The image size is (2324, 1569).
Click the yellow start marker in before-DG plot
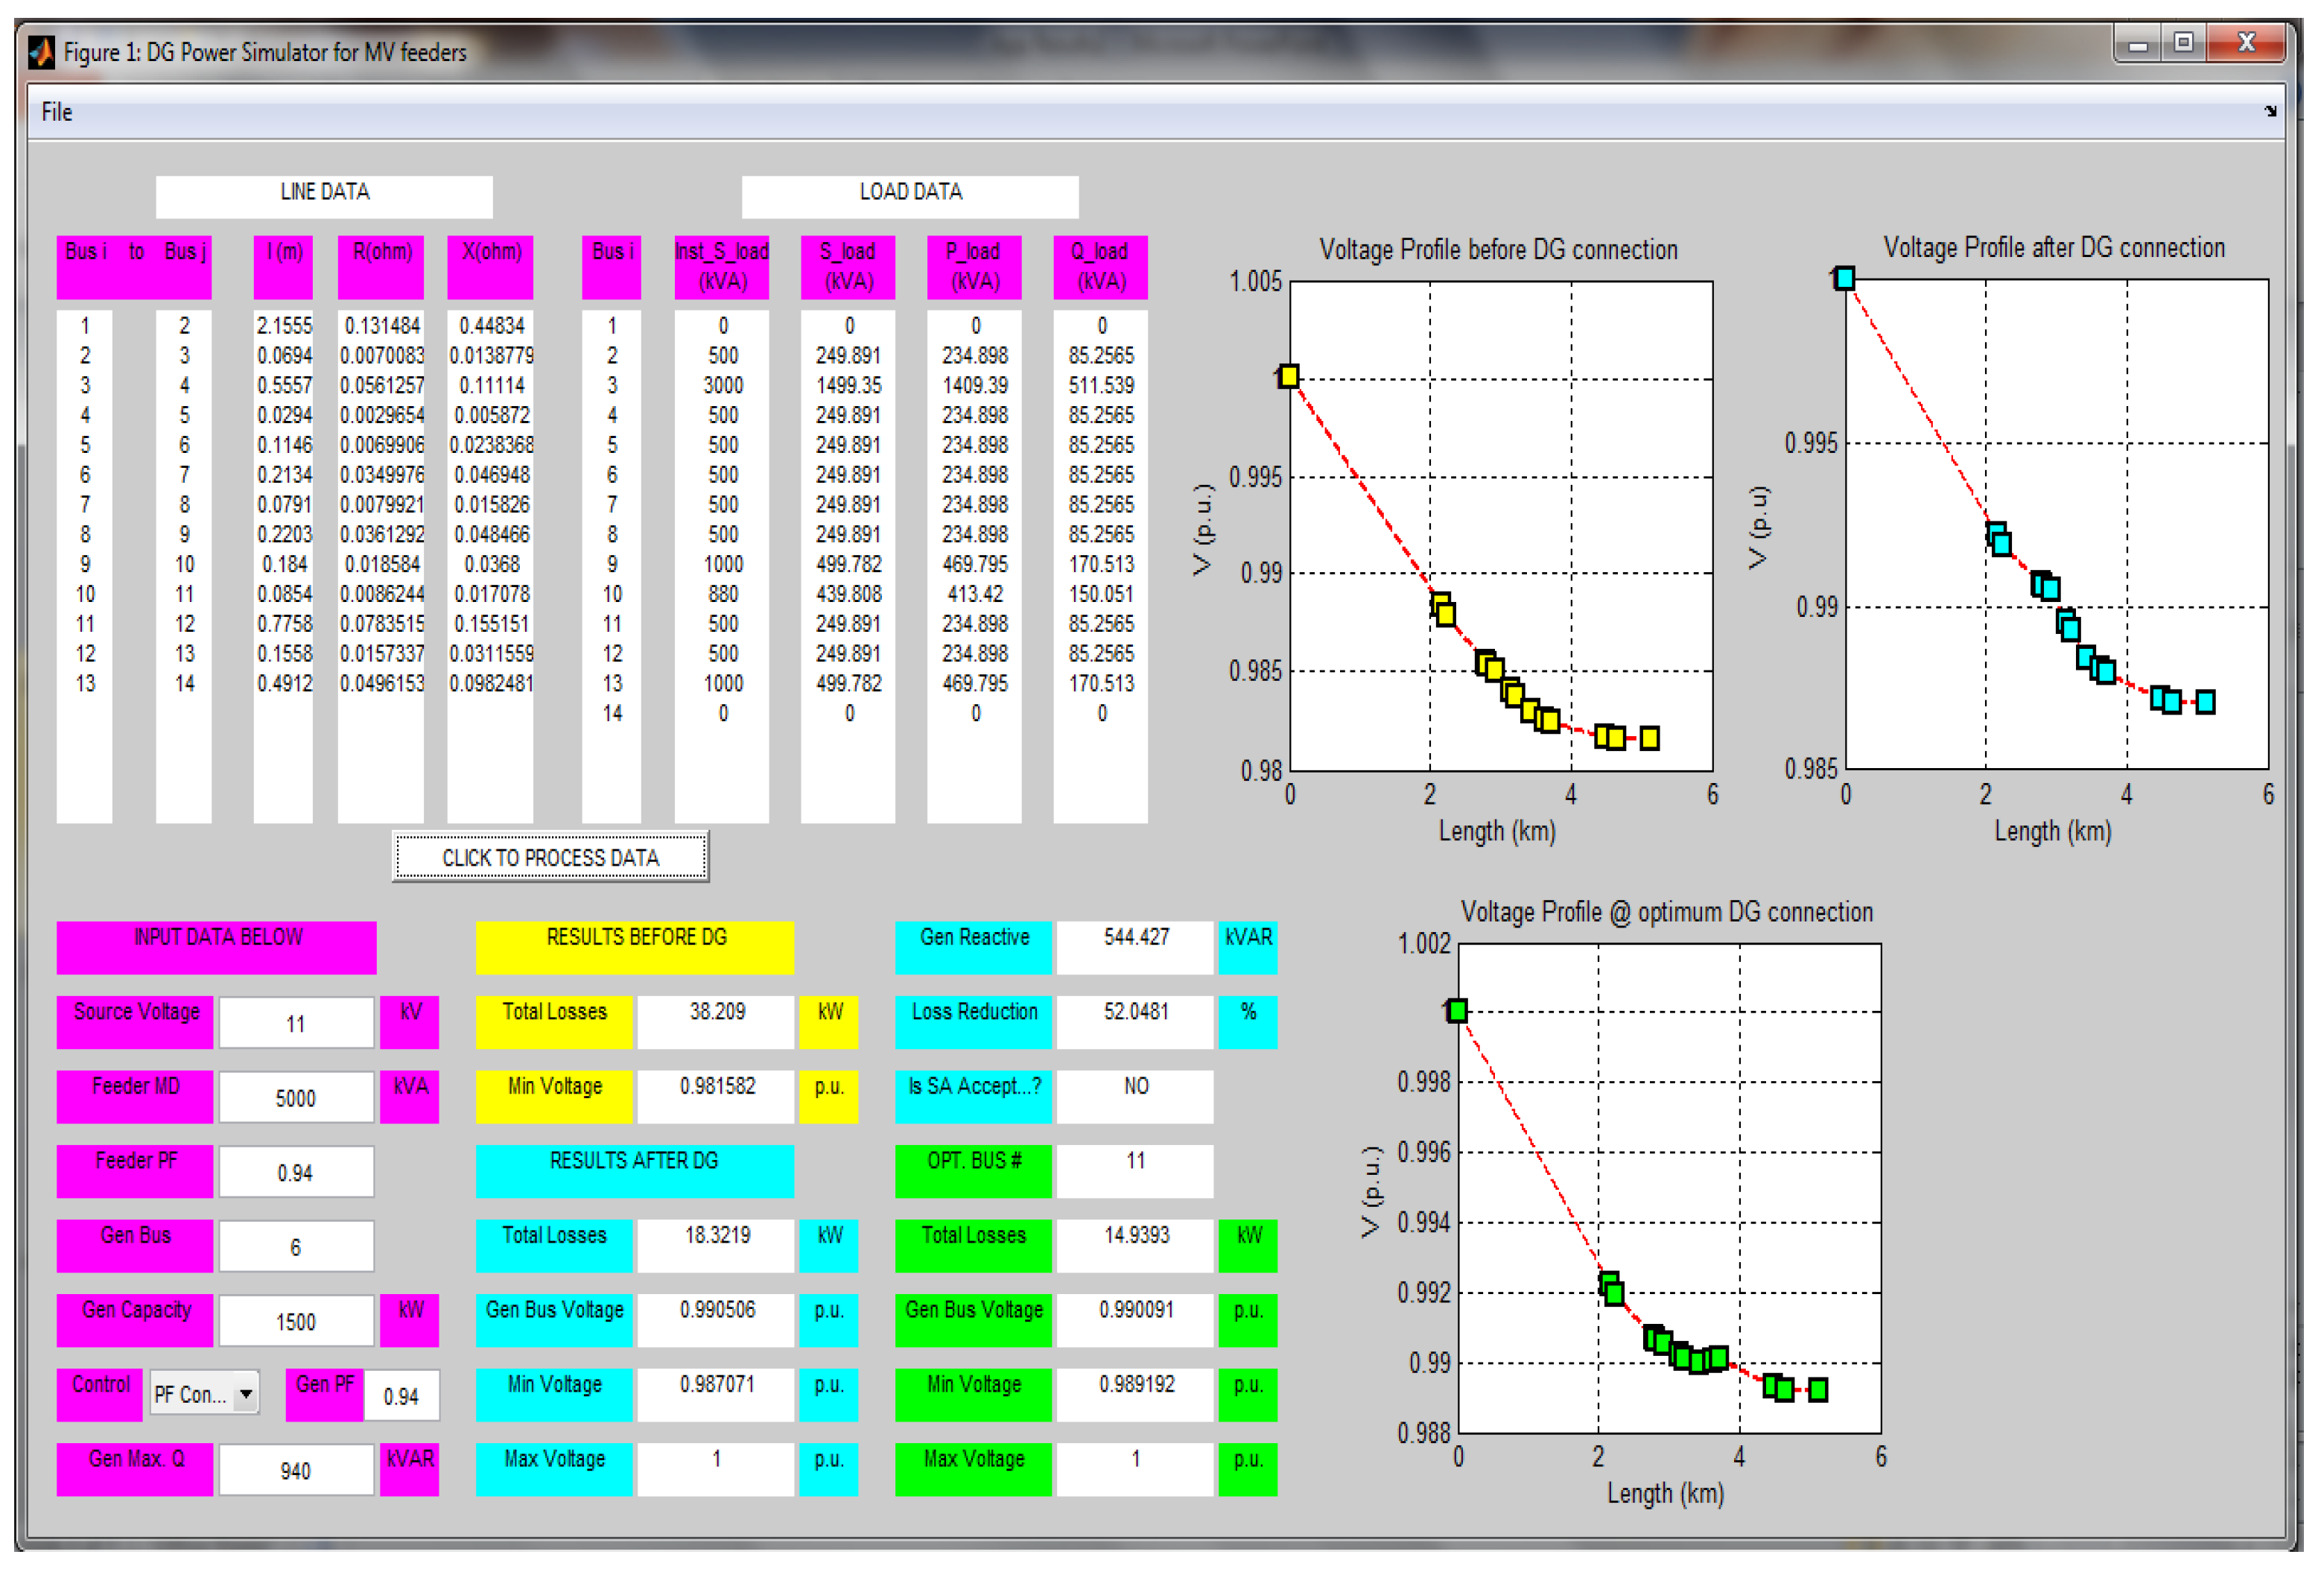pyautogui.click(x=1289, y=376)
